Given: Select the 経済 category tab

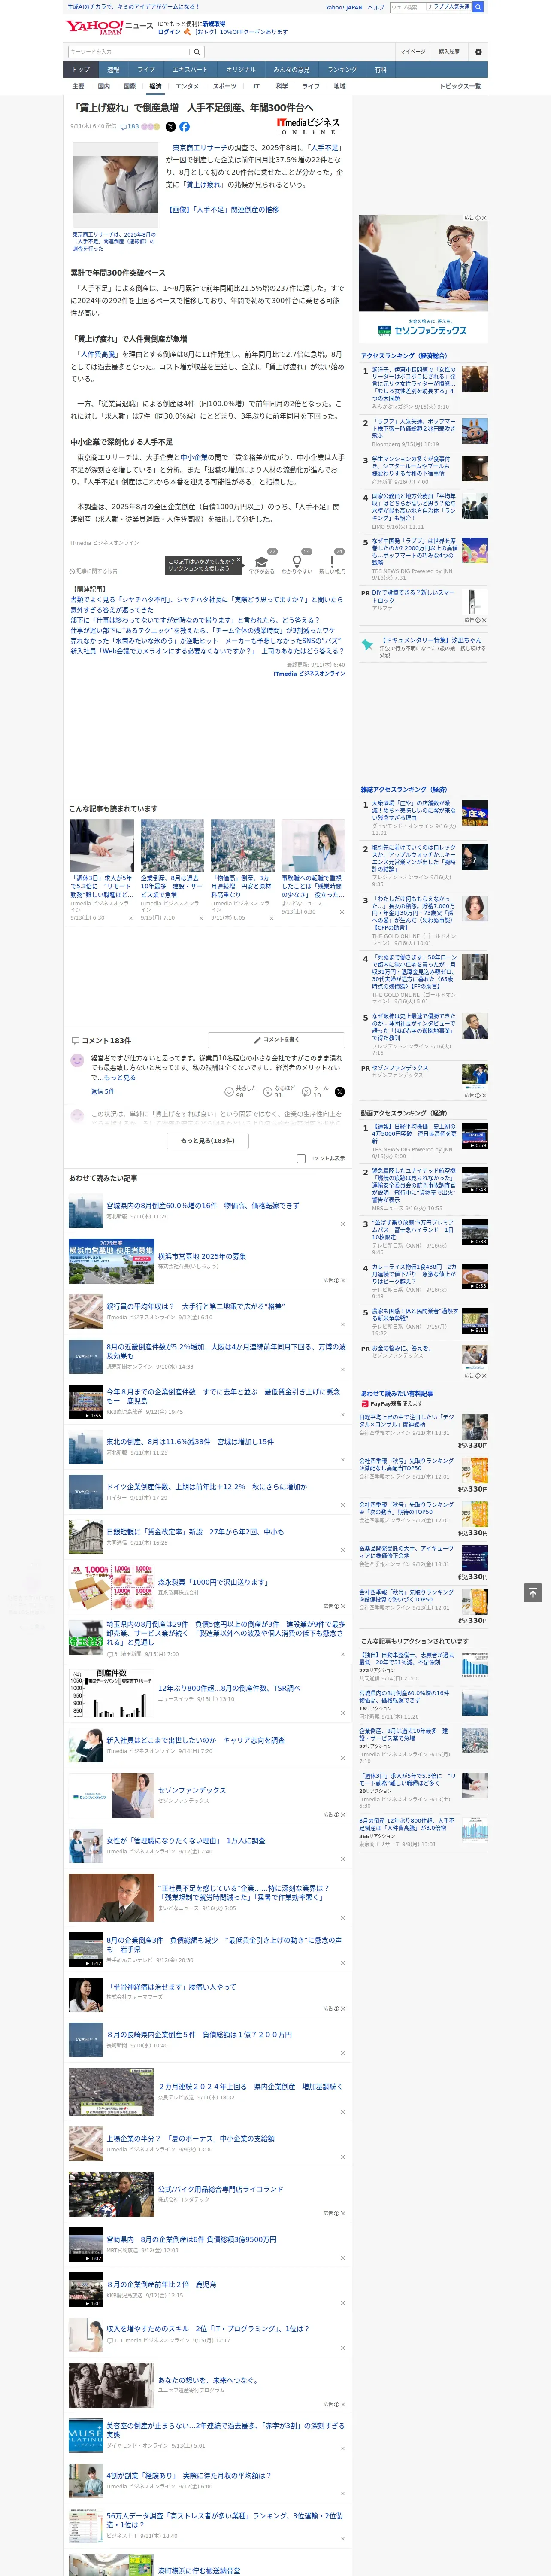Looking at the screenshot, I should tap(155, 87).
